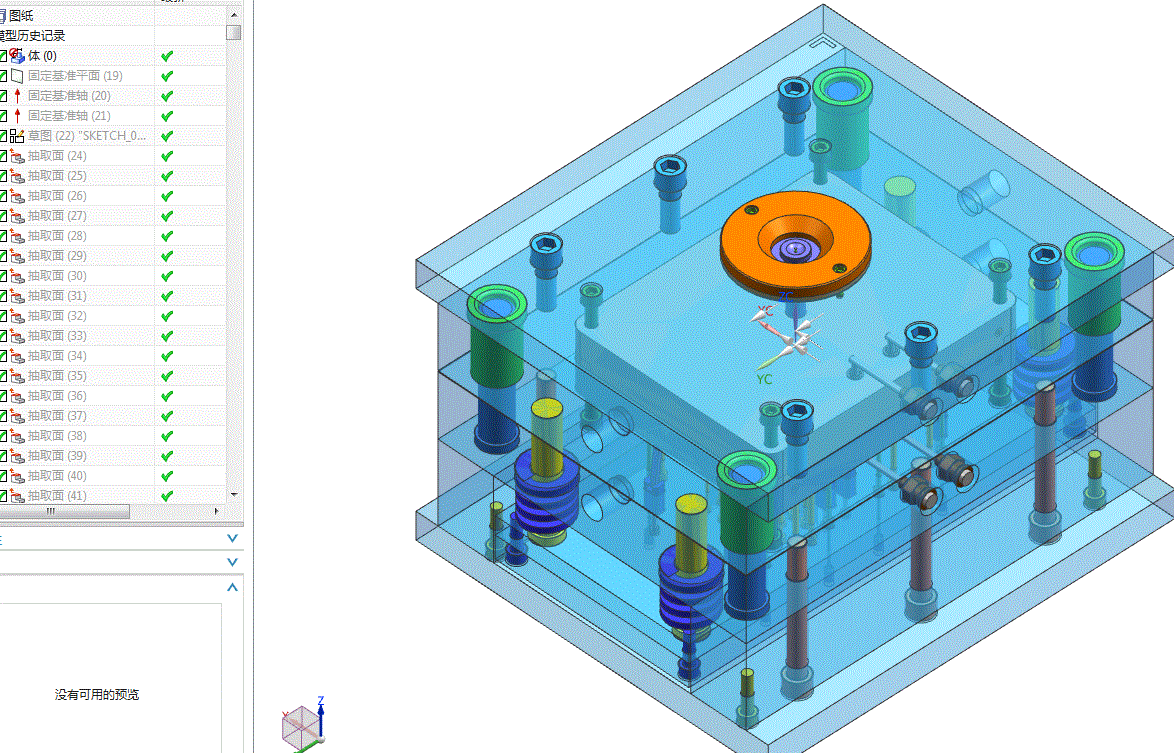Click the extract face icon of 抽取面 (35)
This screenshot has height=753, width=1174.
point(17,375)
